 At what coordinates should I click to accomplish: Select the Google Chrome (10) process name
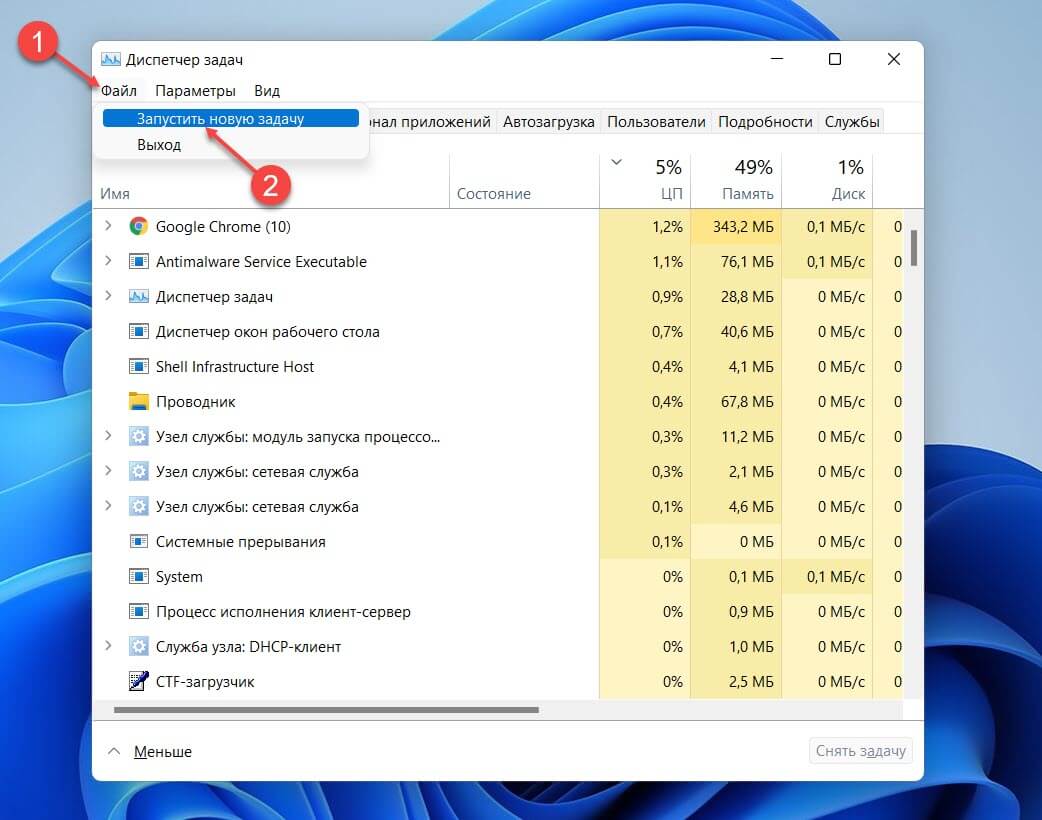(x=223, y=227)
